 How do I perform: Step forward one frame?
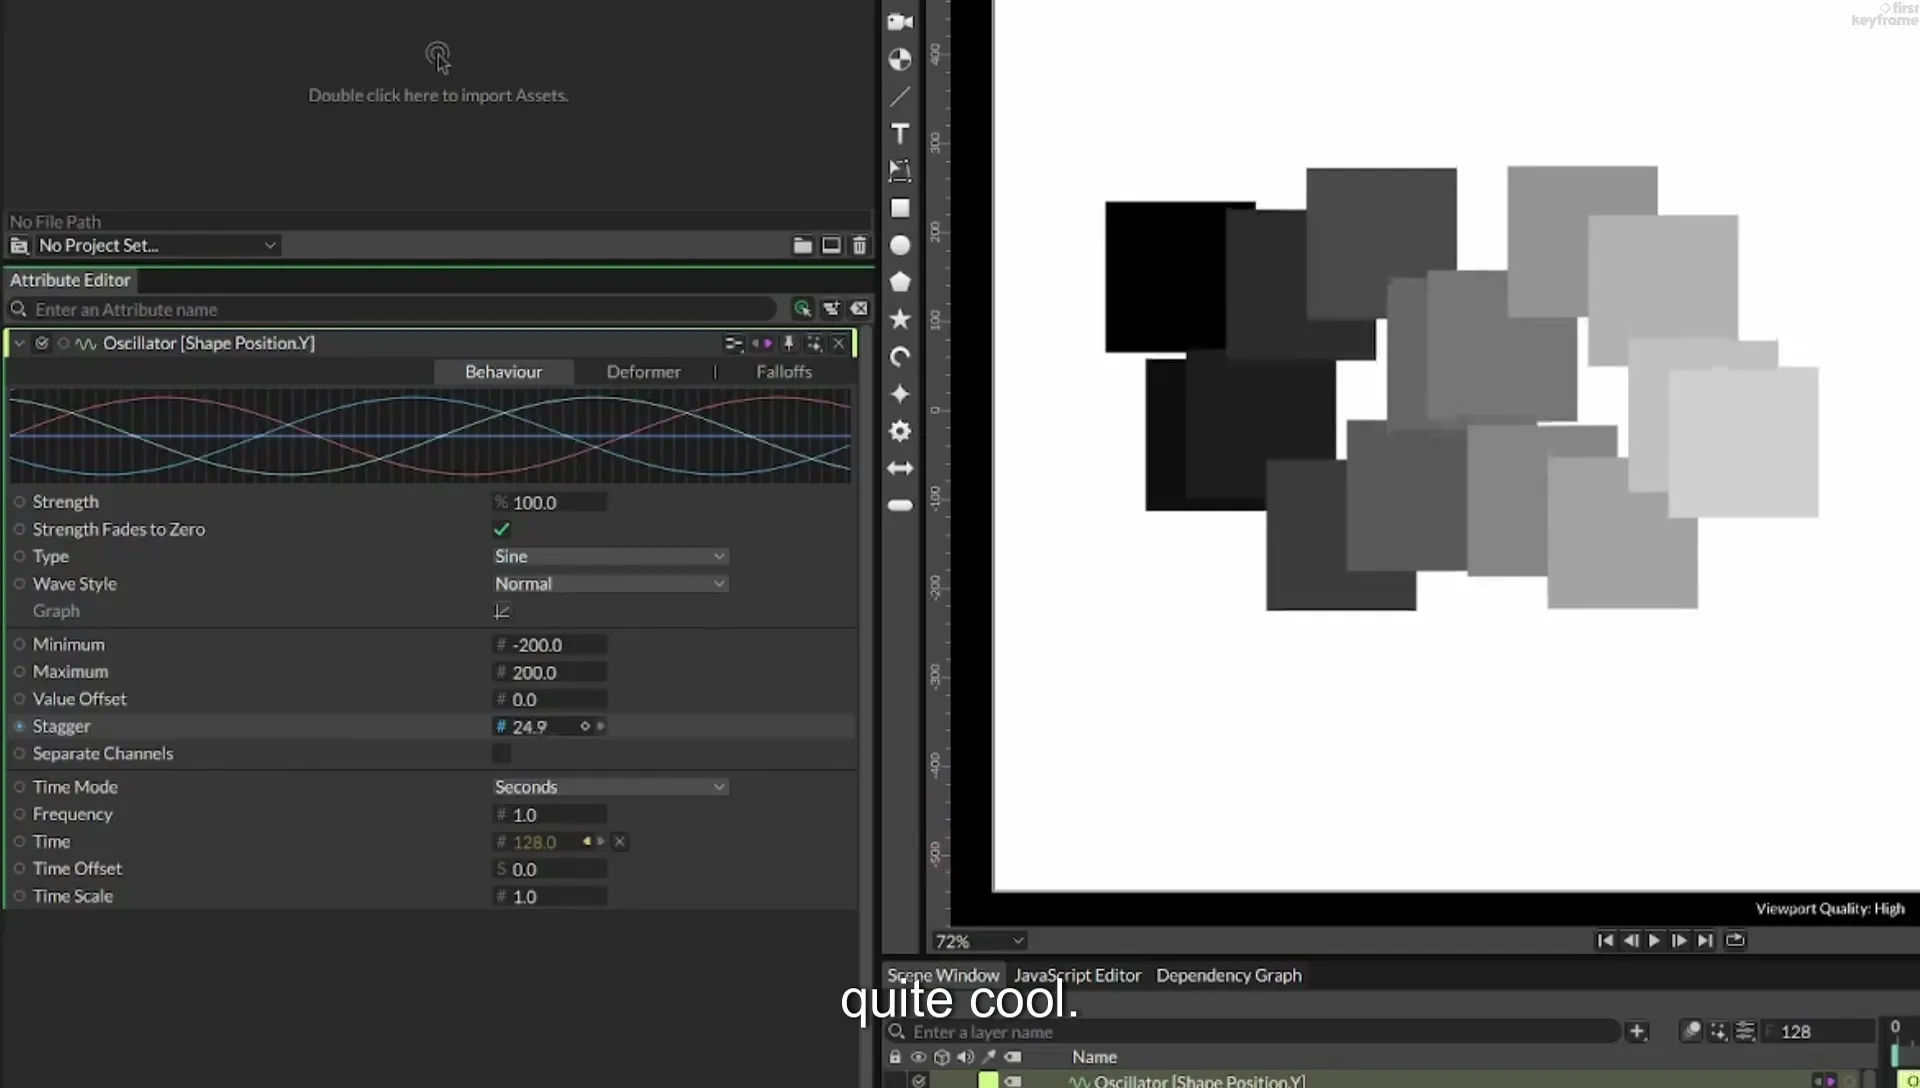click(x=1679, y=940)
